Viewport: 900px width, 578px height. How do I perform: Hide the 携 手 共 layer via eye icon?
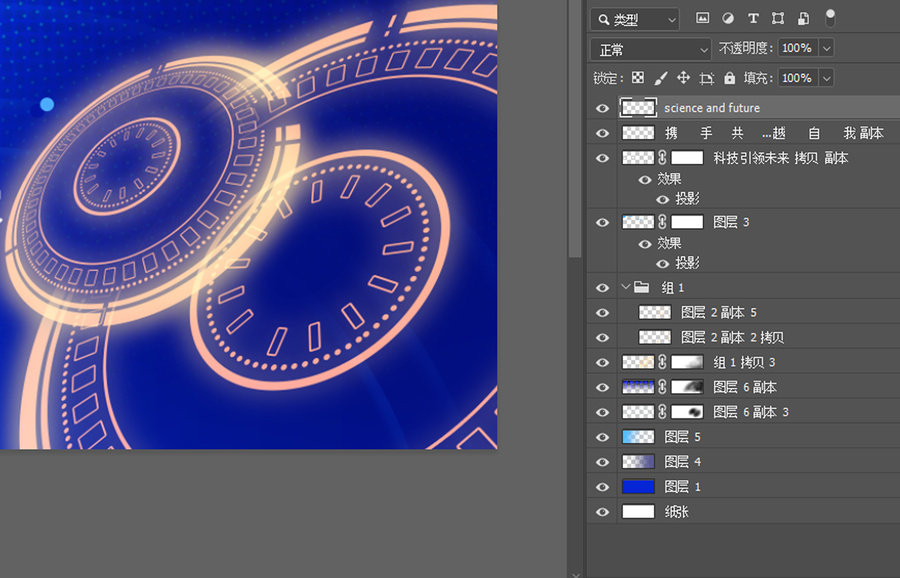pyautogui.click(x=602, y=133)
